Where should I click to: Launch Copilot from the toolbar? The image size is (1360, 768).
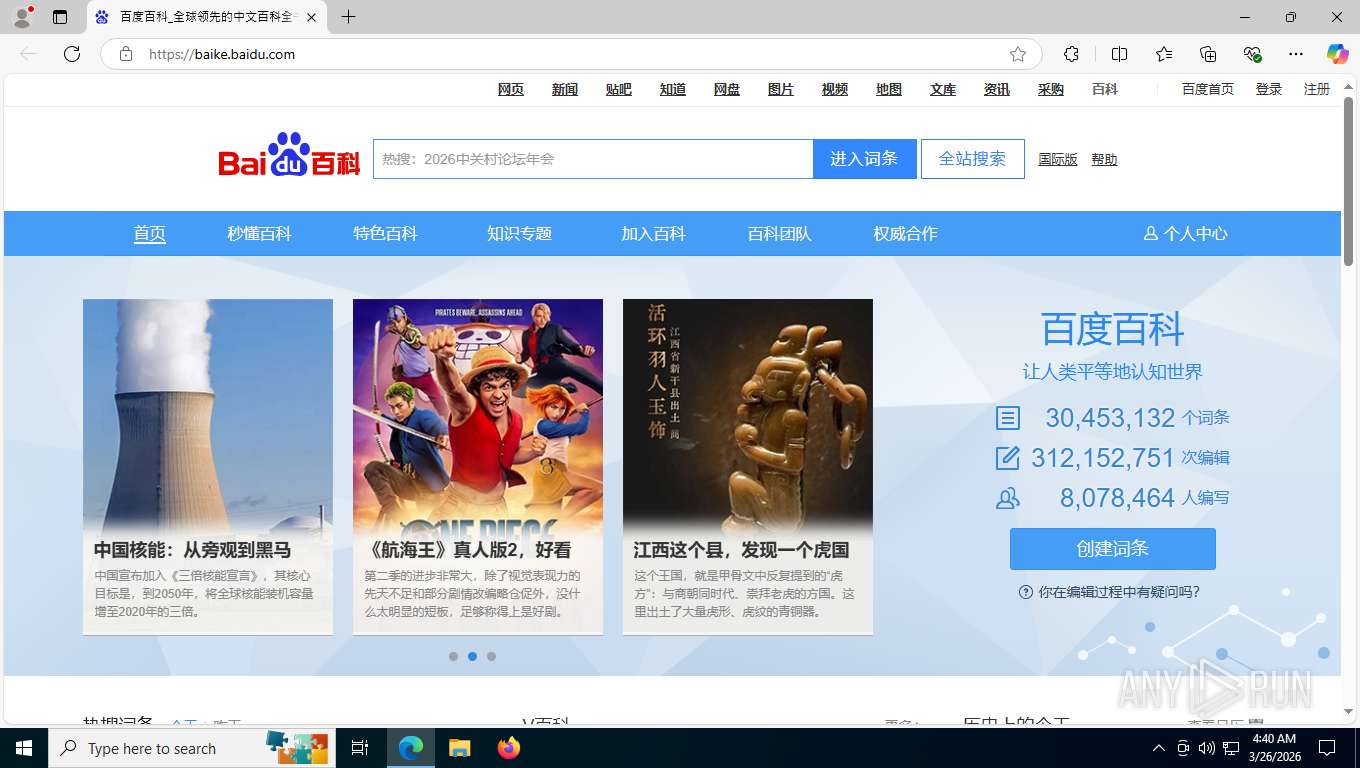pos(1337,54)
